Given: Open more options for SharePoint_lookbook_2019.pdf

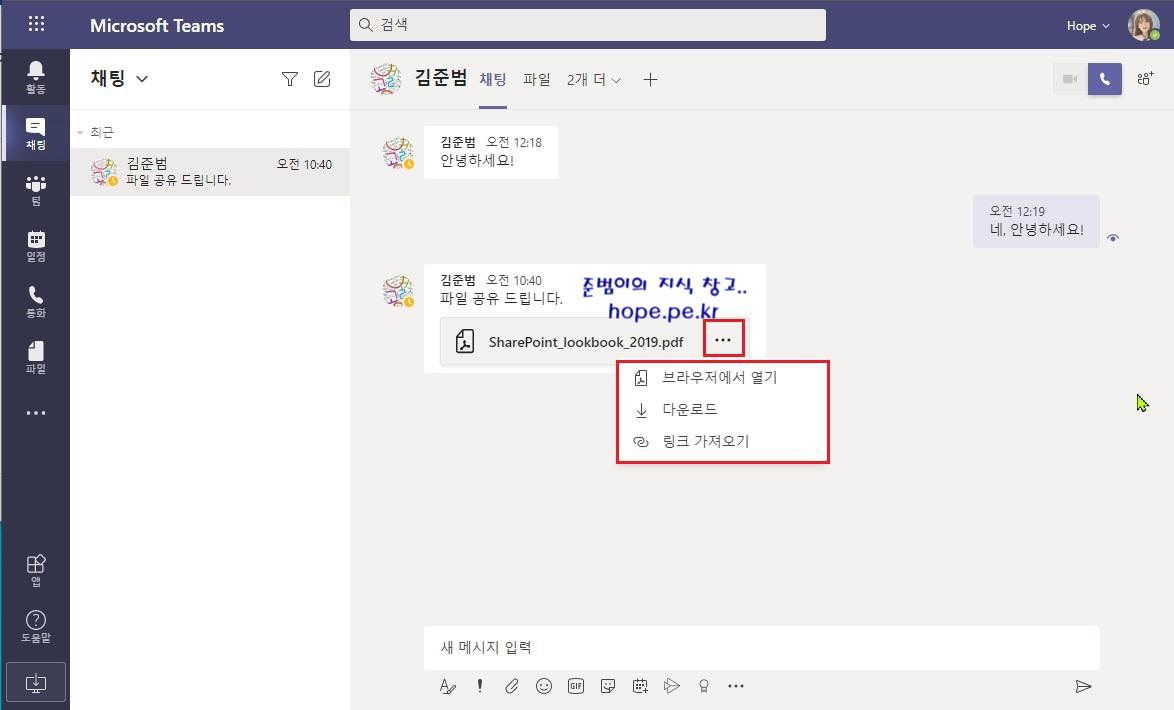Looking at the screenshot, I should 723,340.
